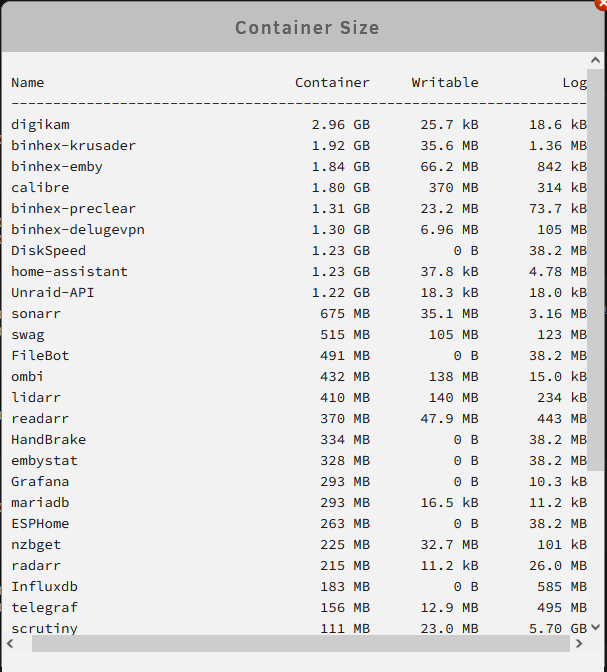
Task: Click the horizontal scrollbar thumb
Action: [x=300, y=643]
